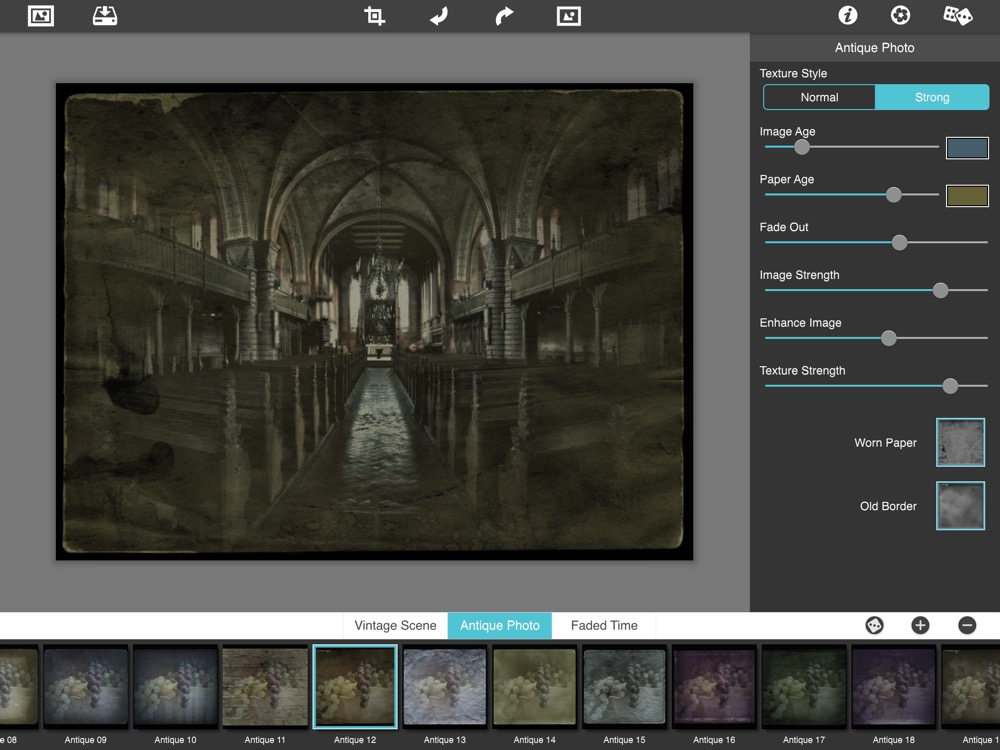1000x750 pixels.
Task: Remove preset with the minus button
Action: 967,625
